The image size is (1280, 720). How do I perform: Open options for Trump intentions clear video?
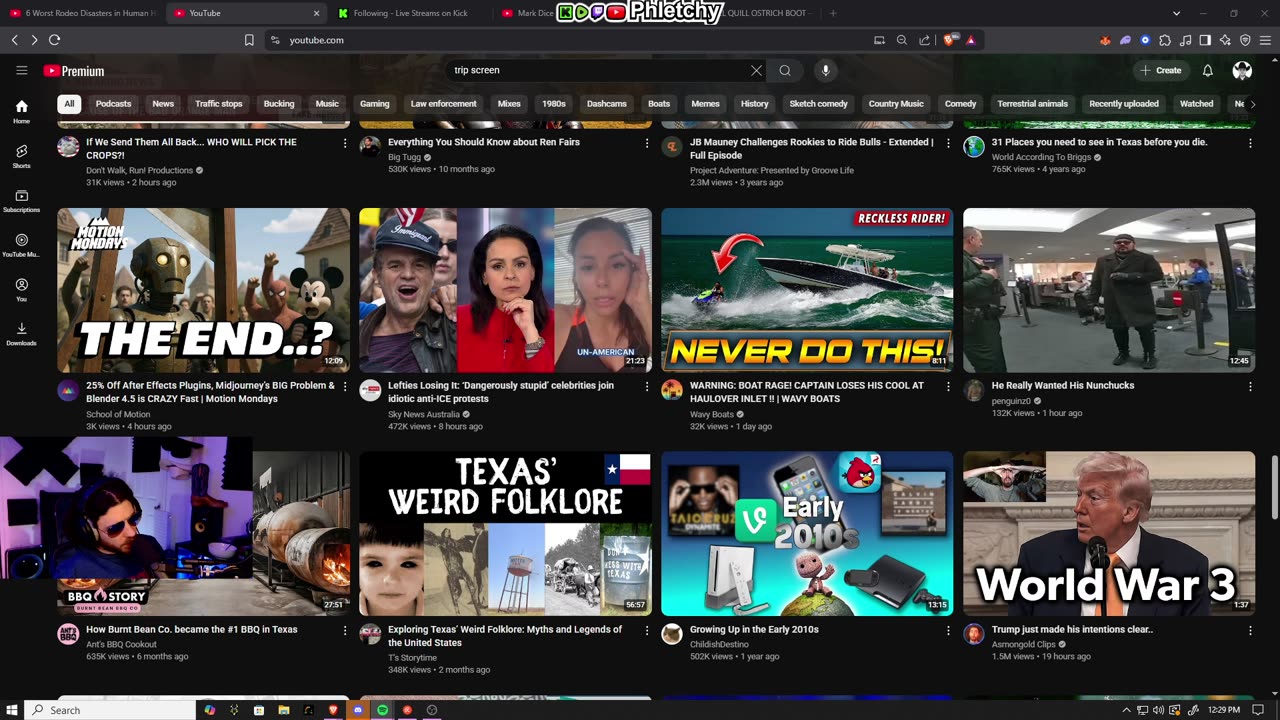[1250, 630]
